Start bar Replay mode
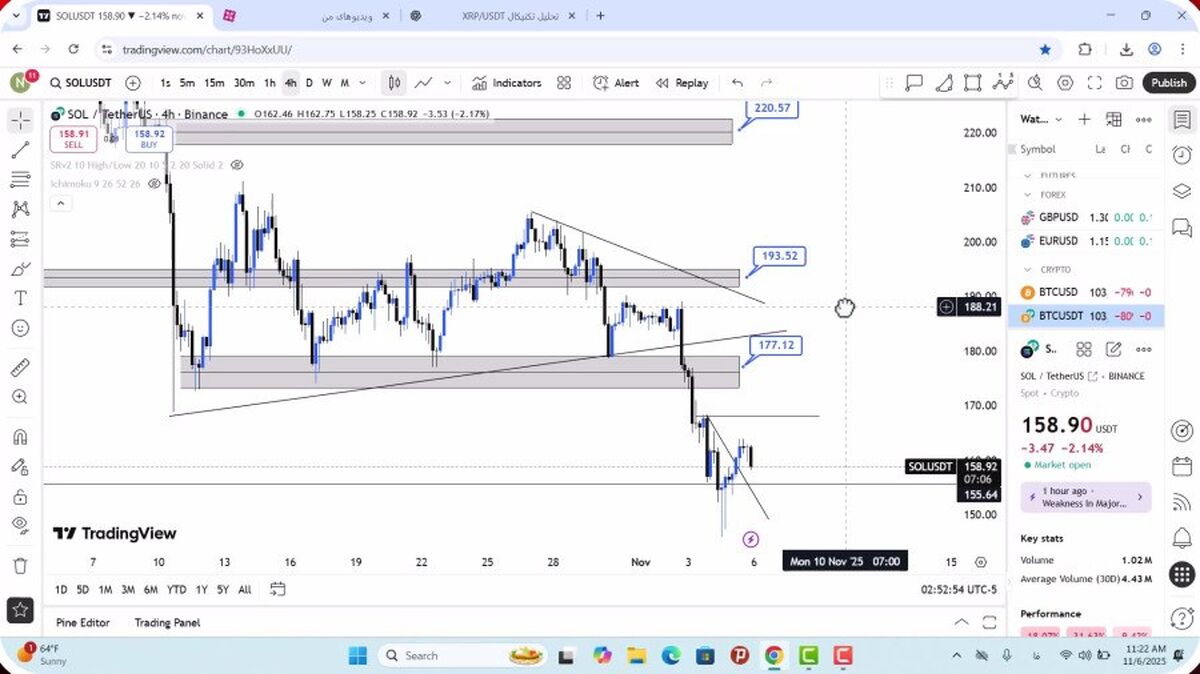1200x674 pixels. coord(682,83)
